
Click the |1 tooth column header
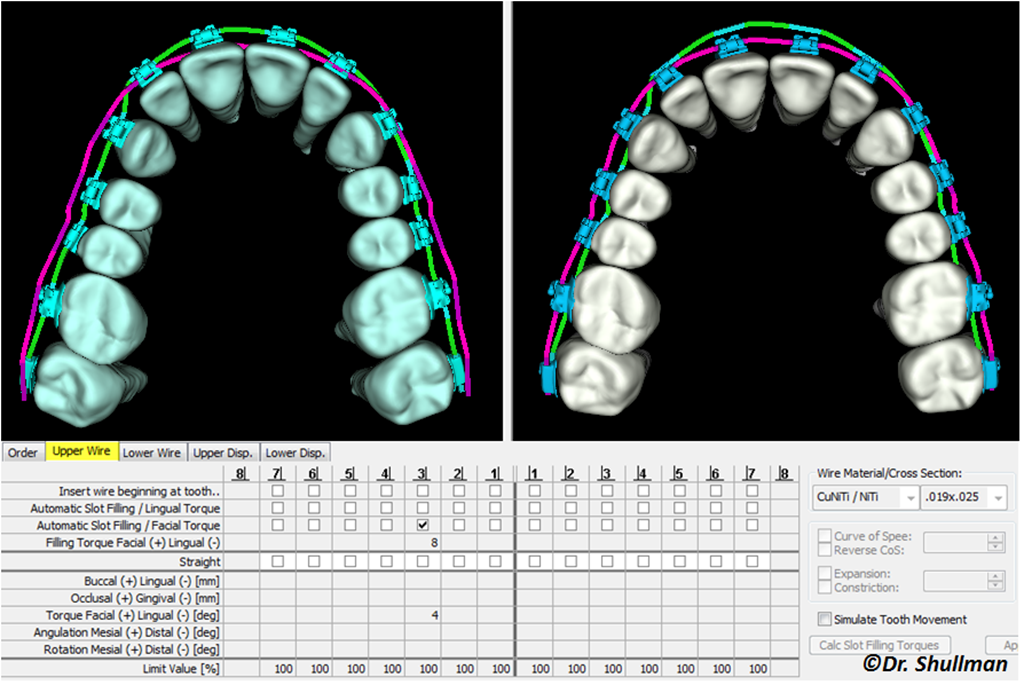pos(534,473)
